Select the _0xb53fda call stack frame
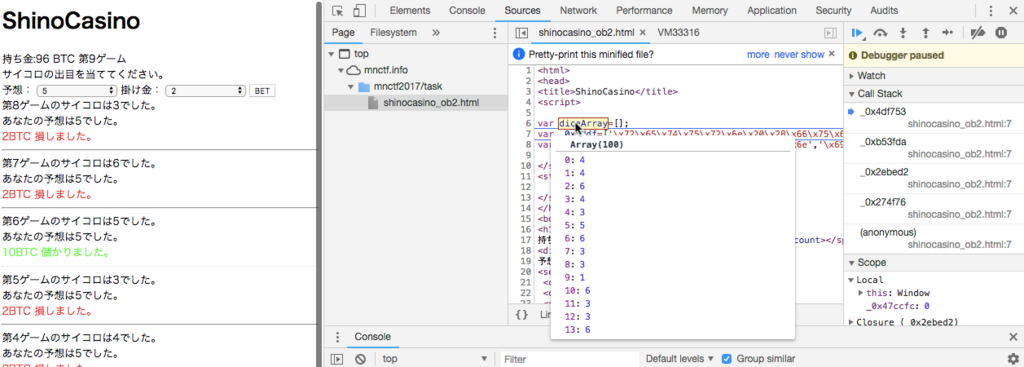This screenshot has height=367, width=1024. click(x=933, y=147)
